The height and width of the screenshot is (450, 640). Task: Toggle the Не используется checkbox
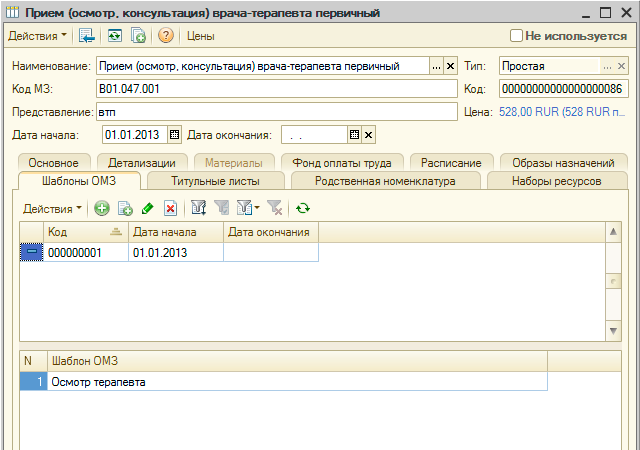[516, 35]
